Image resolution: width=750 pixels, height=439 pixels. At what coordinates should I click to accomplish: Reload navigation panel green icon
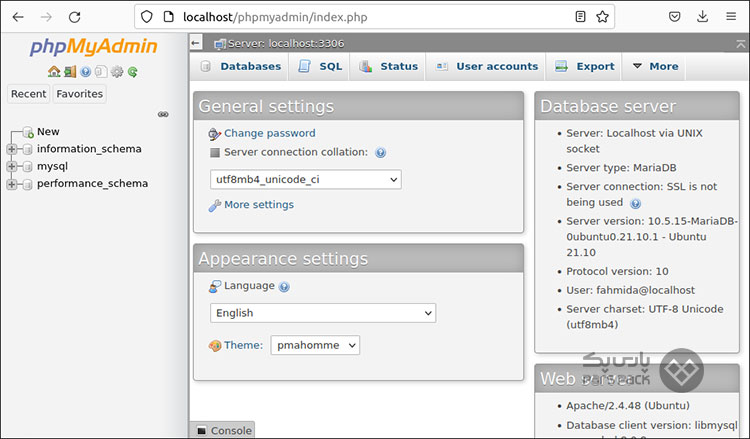pyautogui.click(x=132, y=72)
